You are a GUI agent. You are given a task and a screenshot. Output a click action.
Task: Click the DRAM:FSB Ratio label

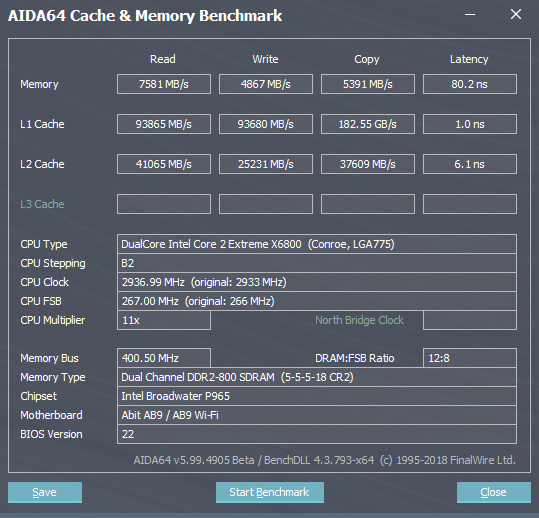(354, 358)
